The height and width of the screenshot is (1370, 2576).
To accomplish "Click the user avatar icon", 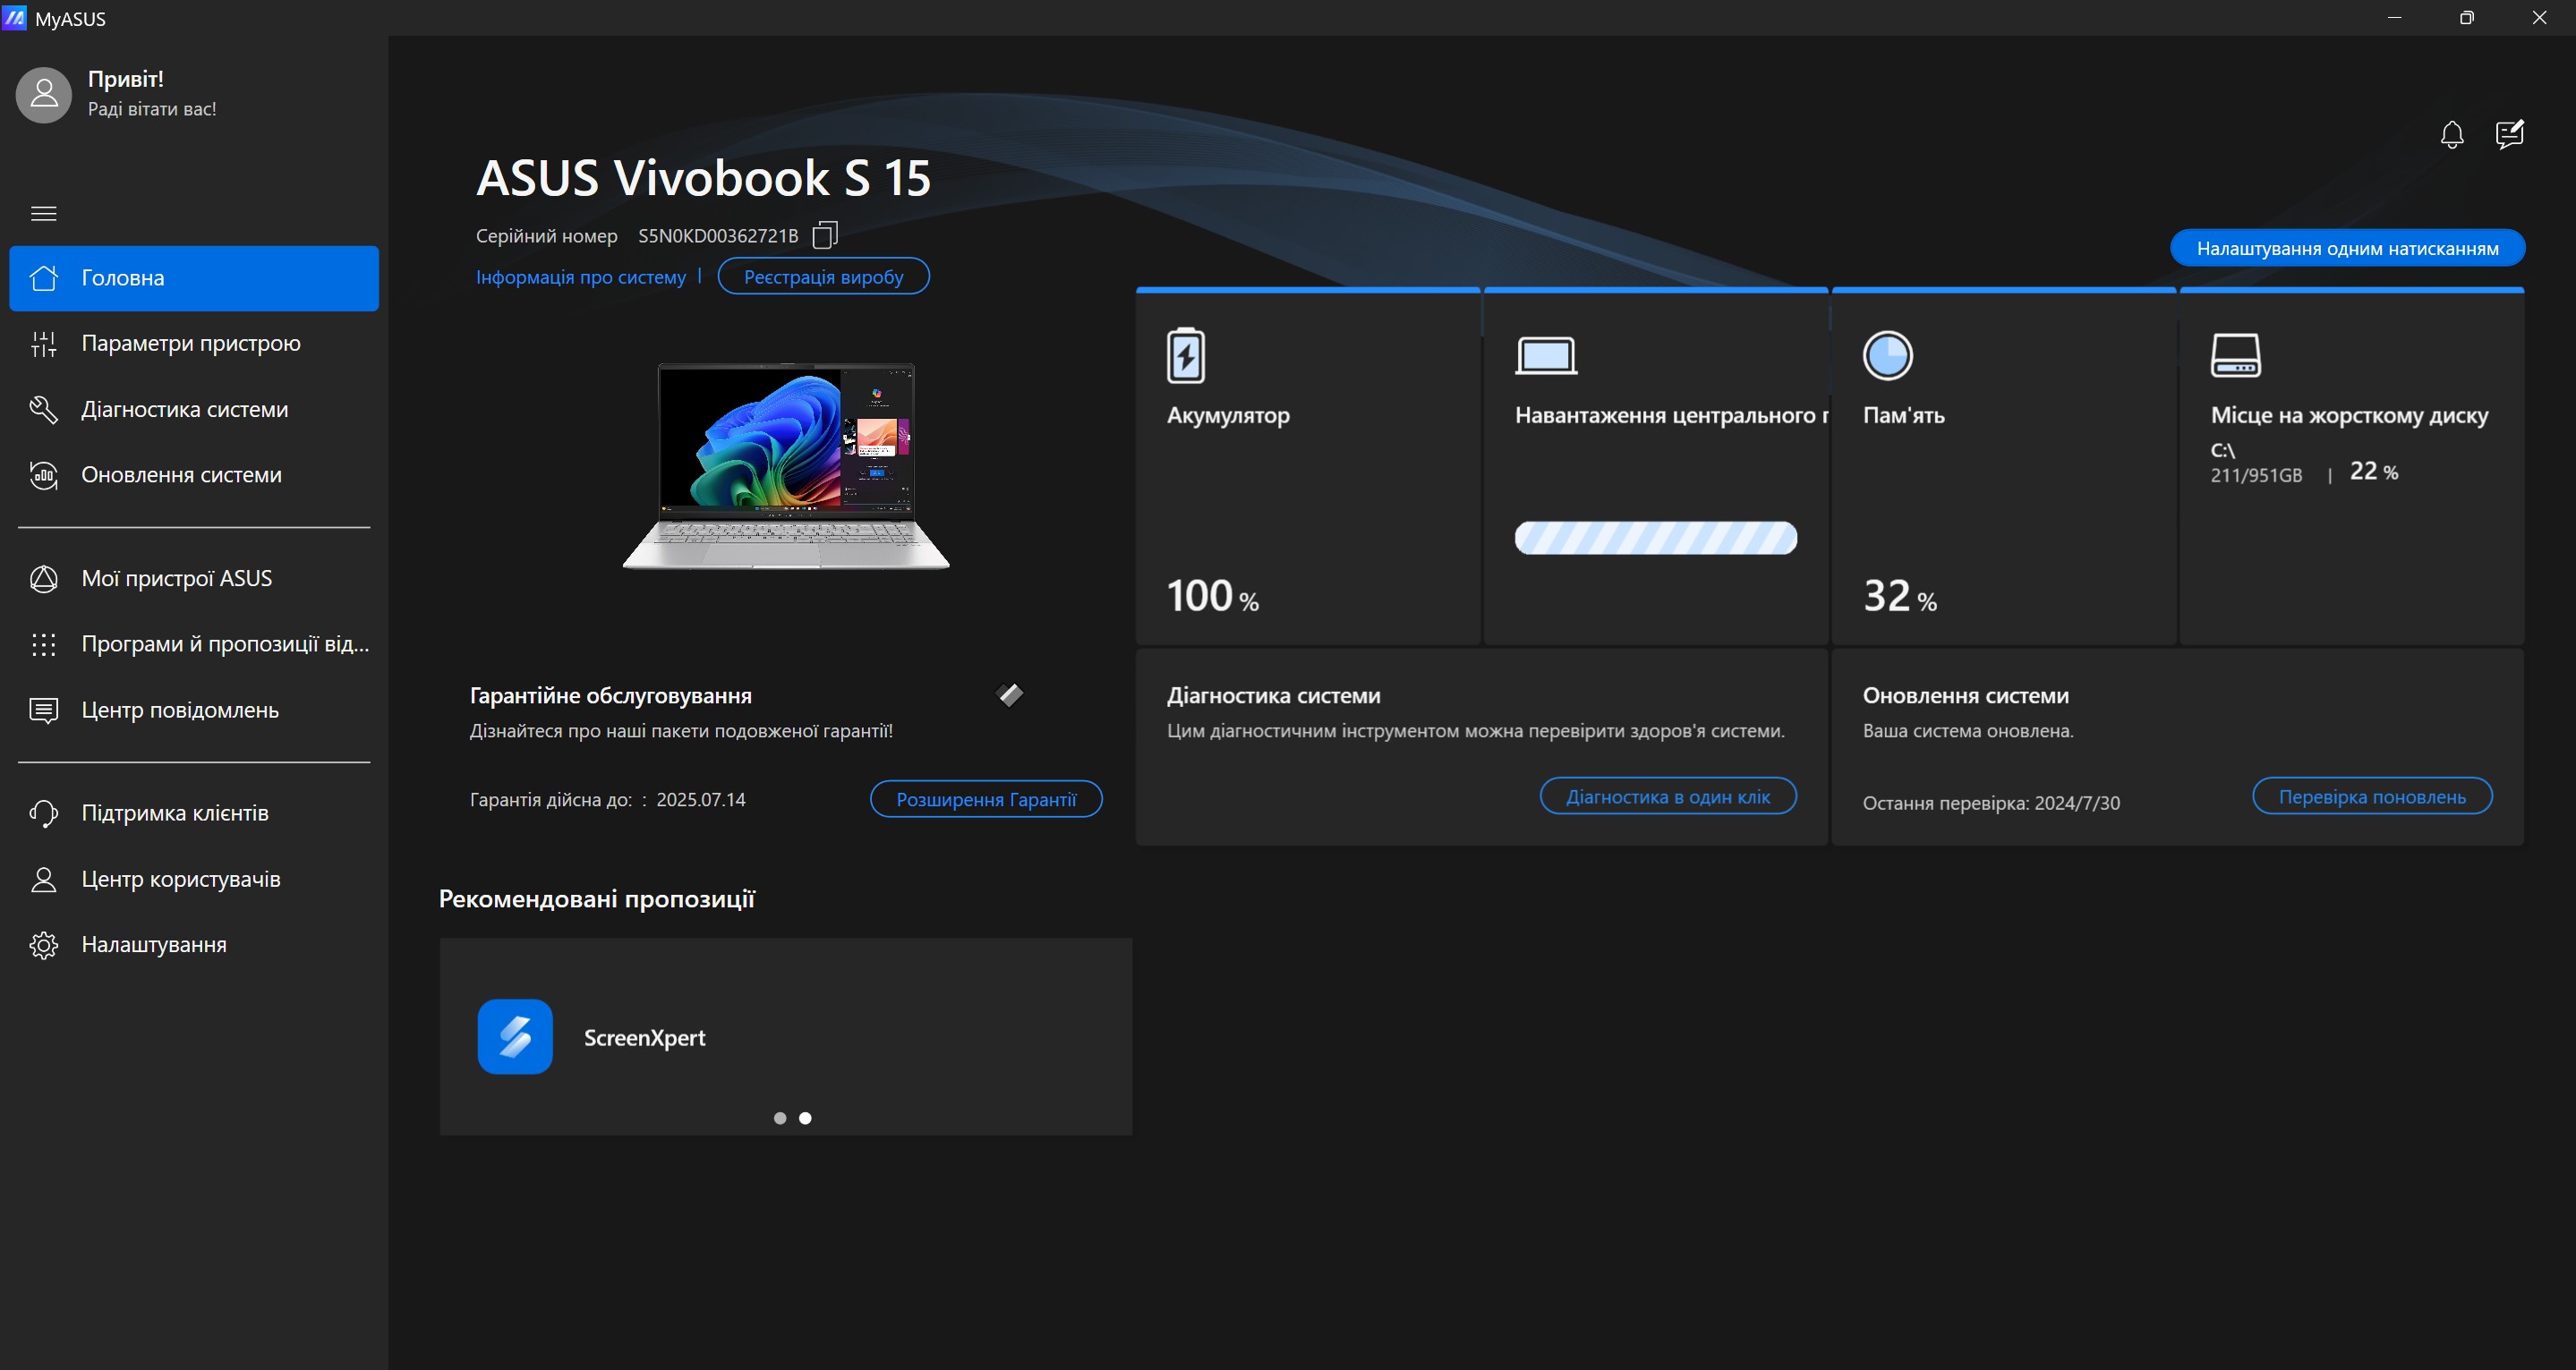I will [44, 95].
